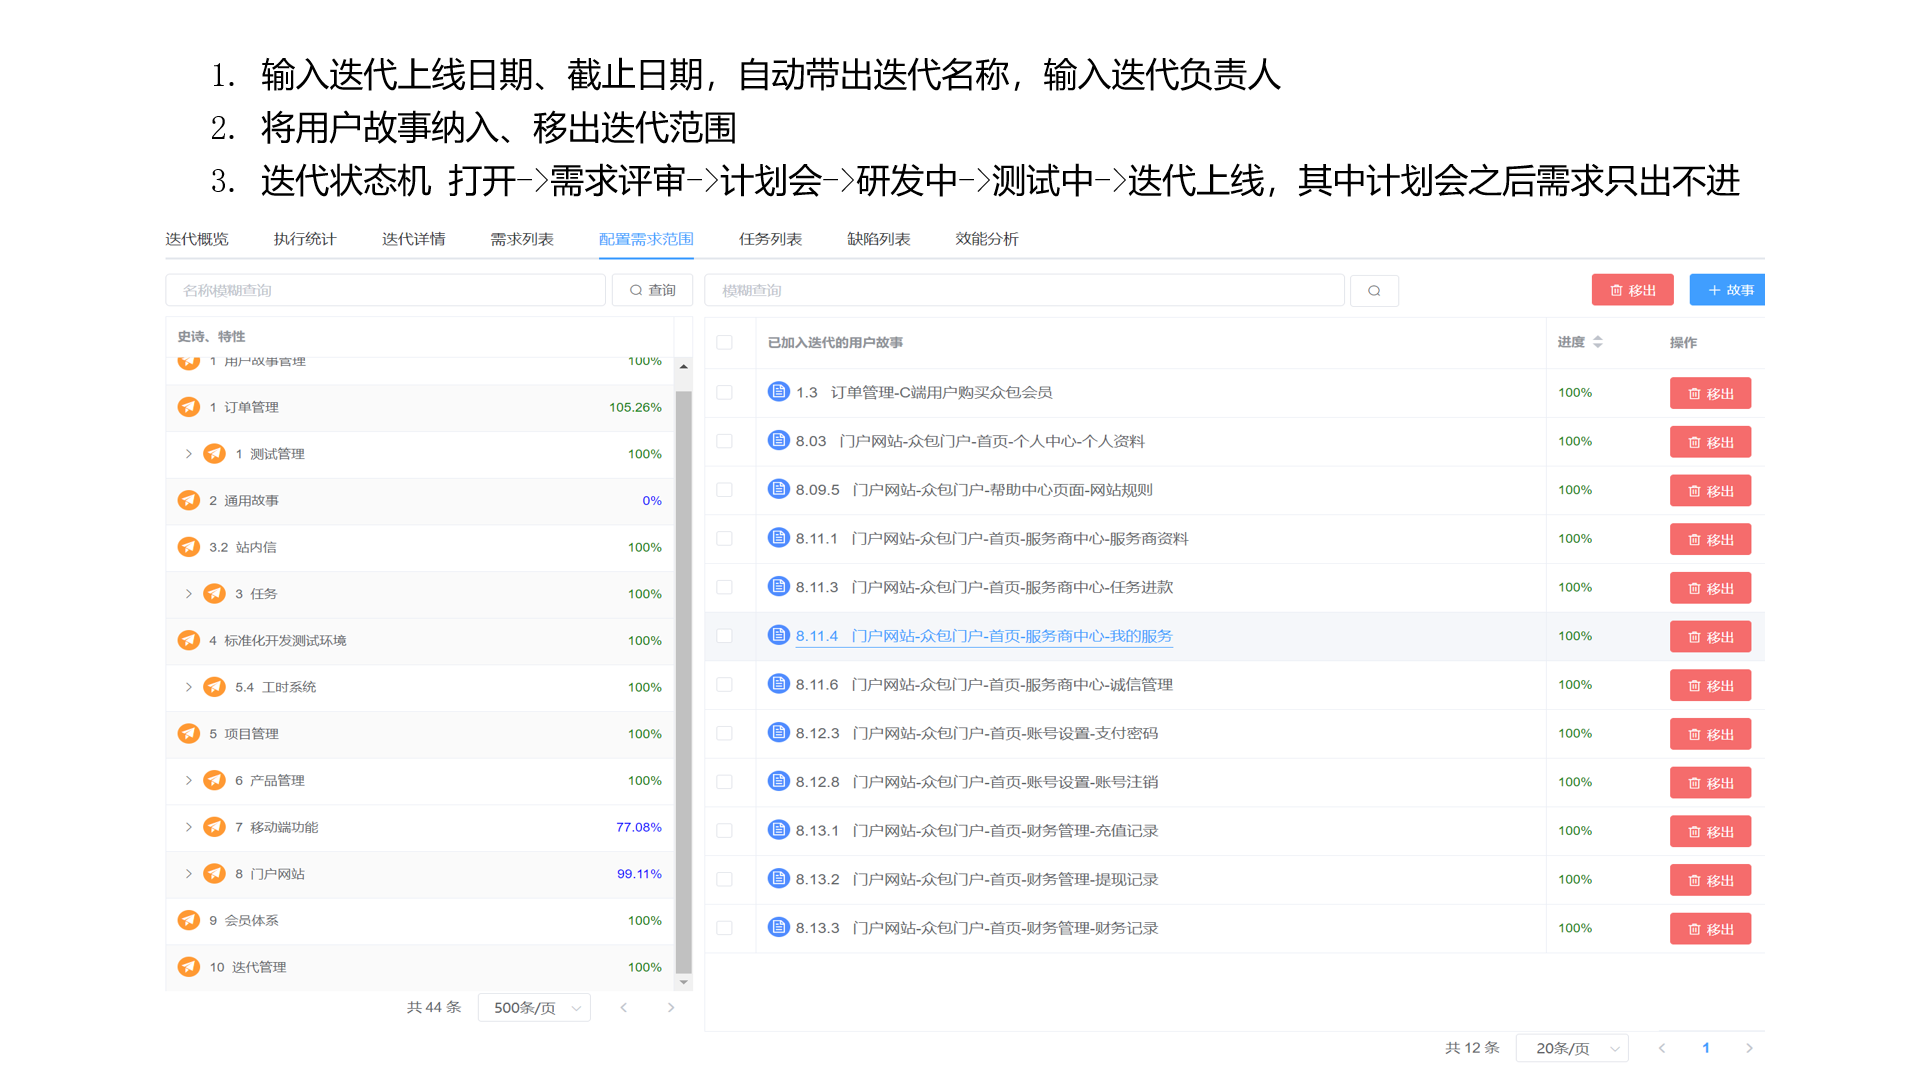The image size is (1920, 1080).
Task: Click the document icon for story 8.12.3
Action: pos(779,732)
